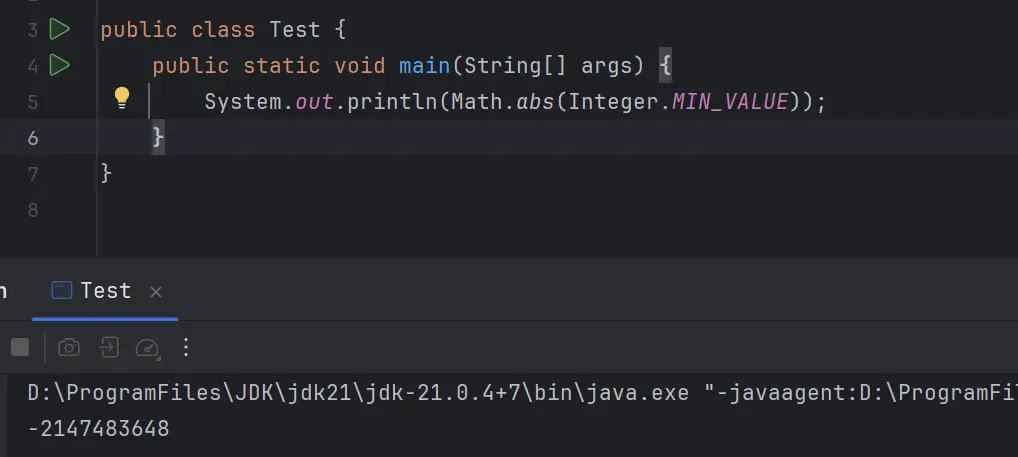Click the run arrow beside main method
This screenshot has height=457, width=1018.
pyautogui.click(x=60, y=66)
